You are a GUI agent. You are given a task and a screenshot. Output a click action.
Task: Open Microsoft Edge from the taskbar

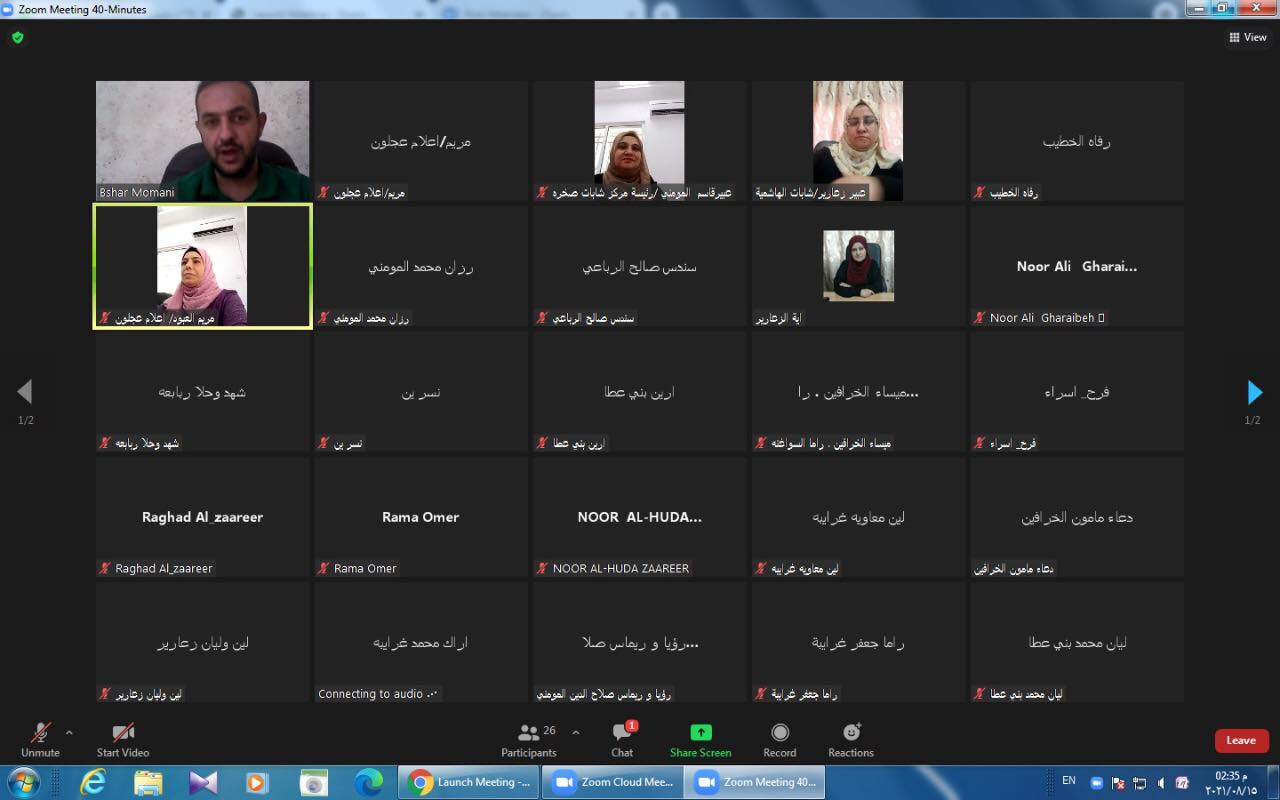point(368,782)
